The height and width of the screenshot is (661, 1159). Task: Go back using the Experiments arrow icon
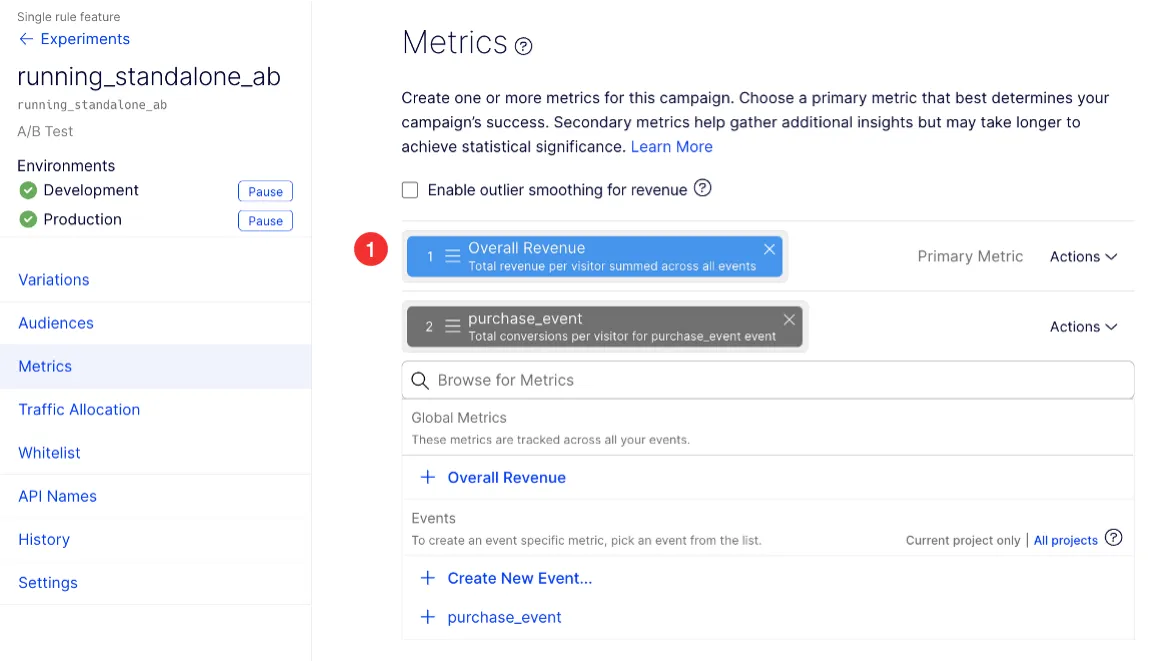coord(26,39)
